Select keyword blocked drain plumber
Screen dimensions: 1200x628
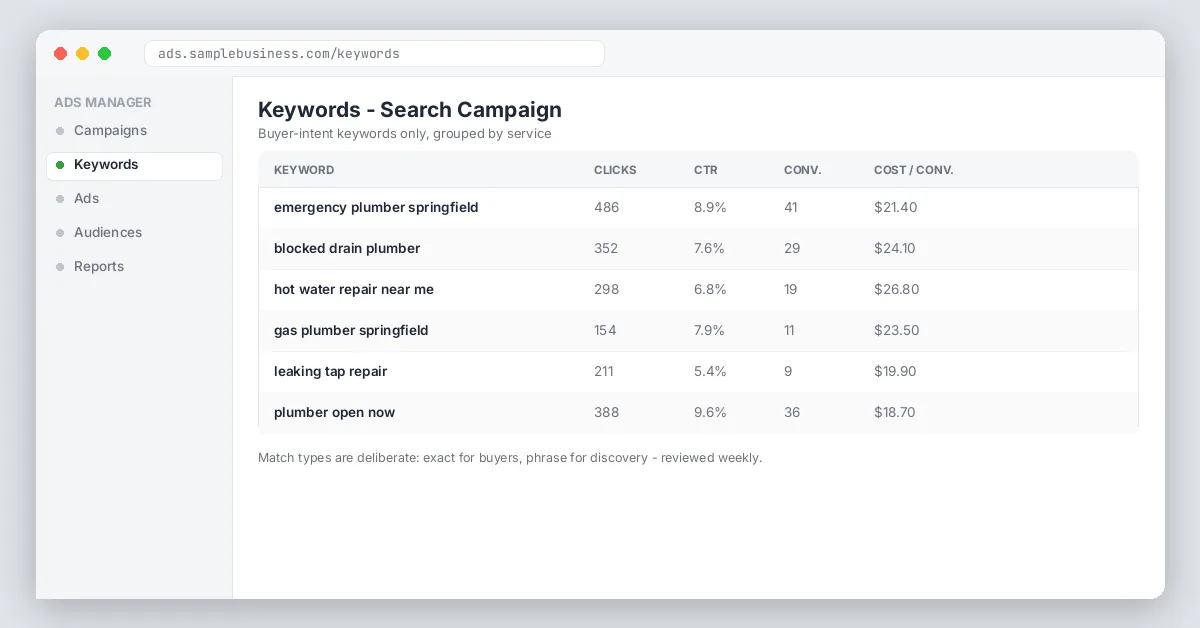click(347, 249)
